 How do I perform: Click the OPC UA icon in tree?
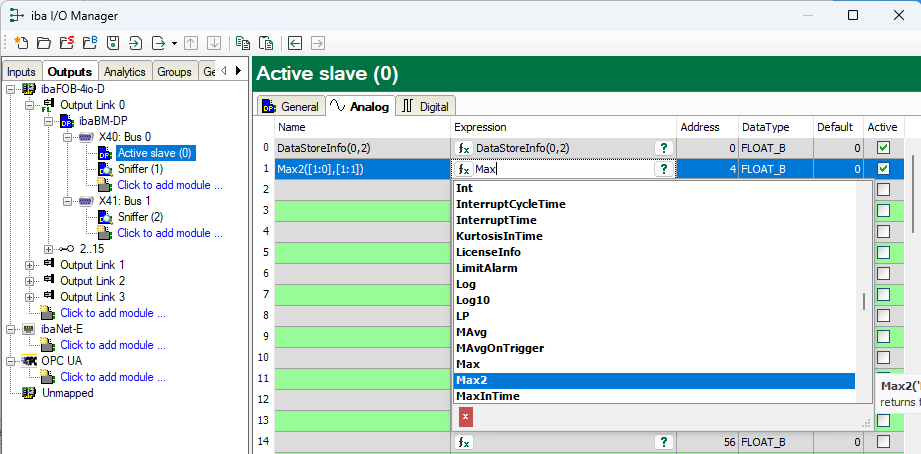pos(29,361)
